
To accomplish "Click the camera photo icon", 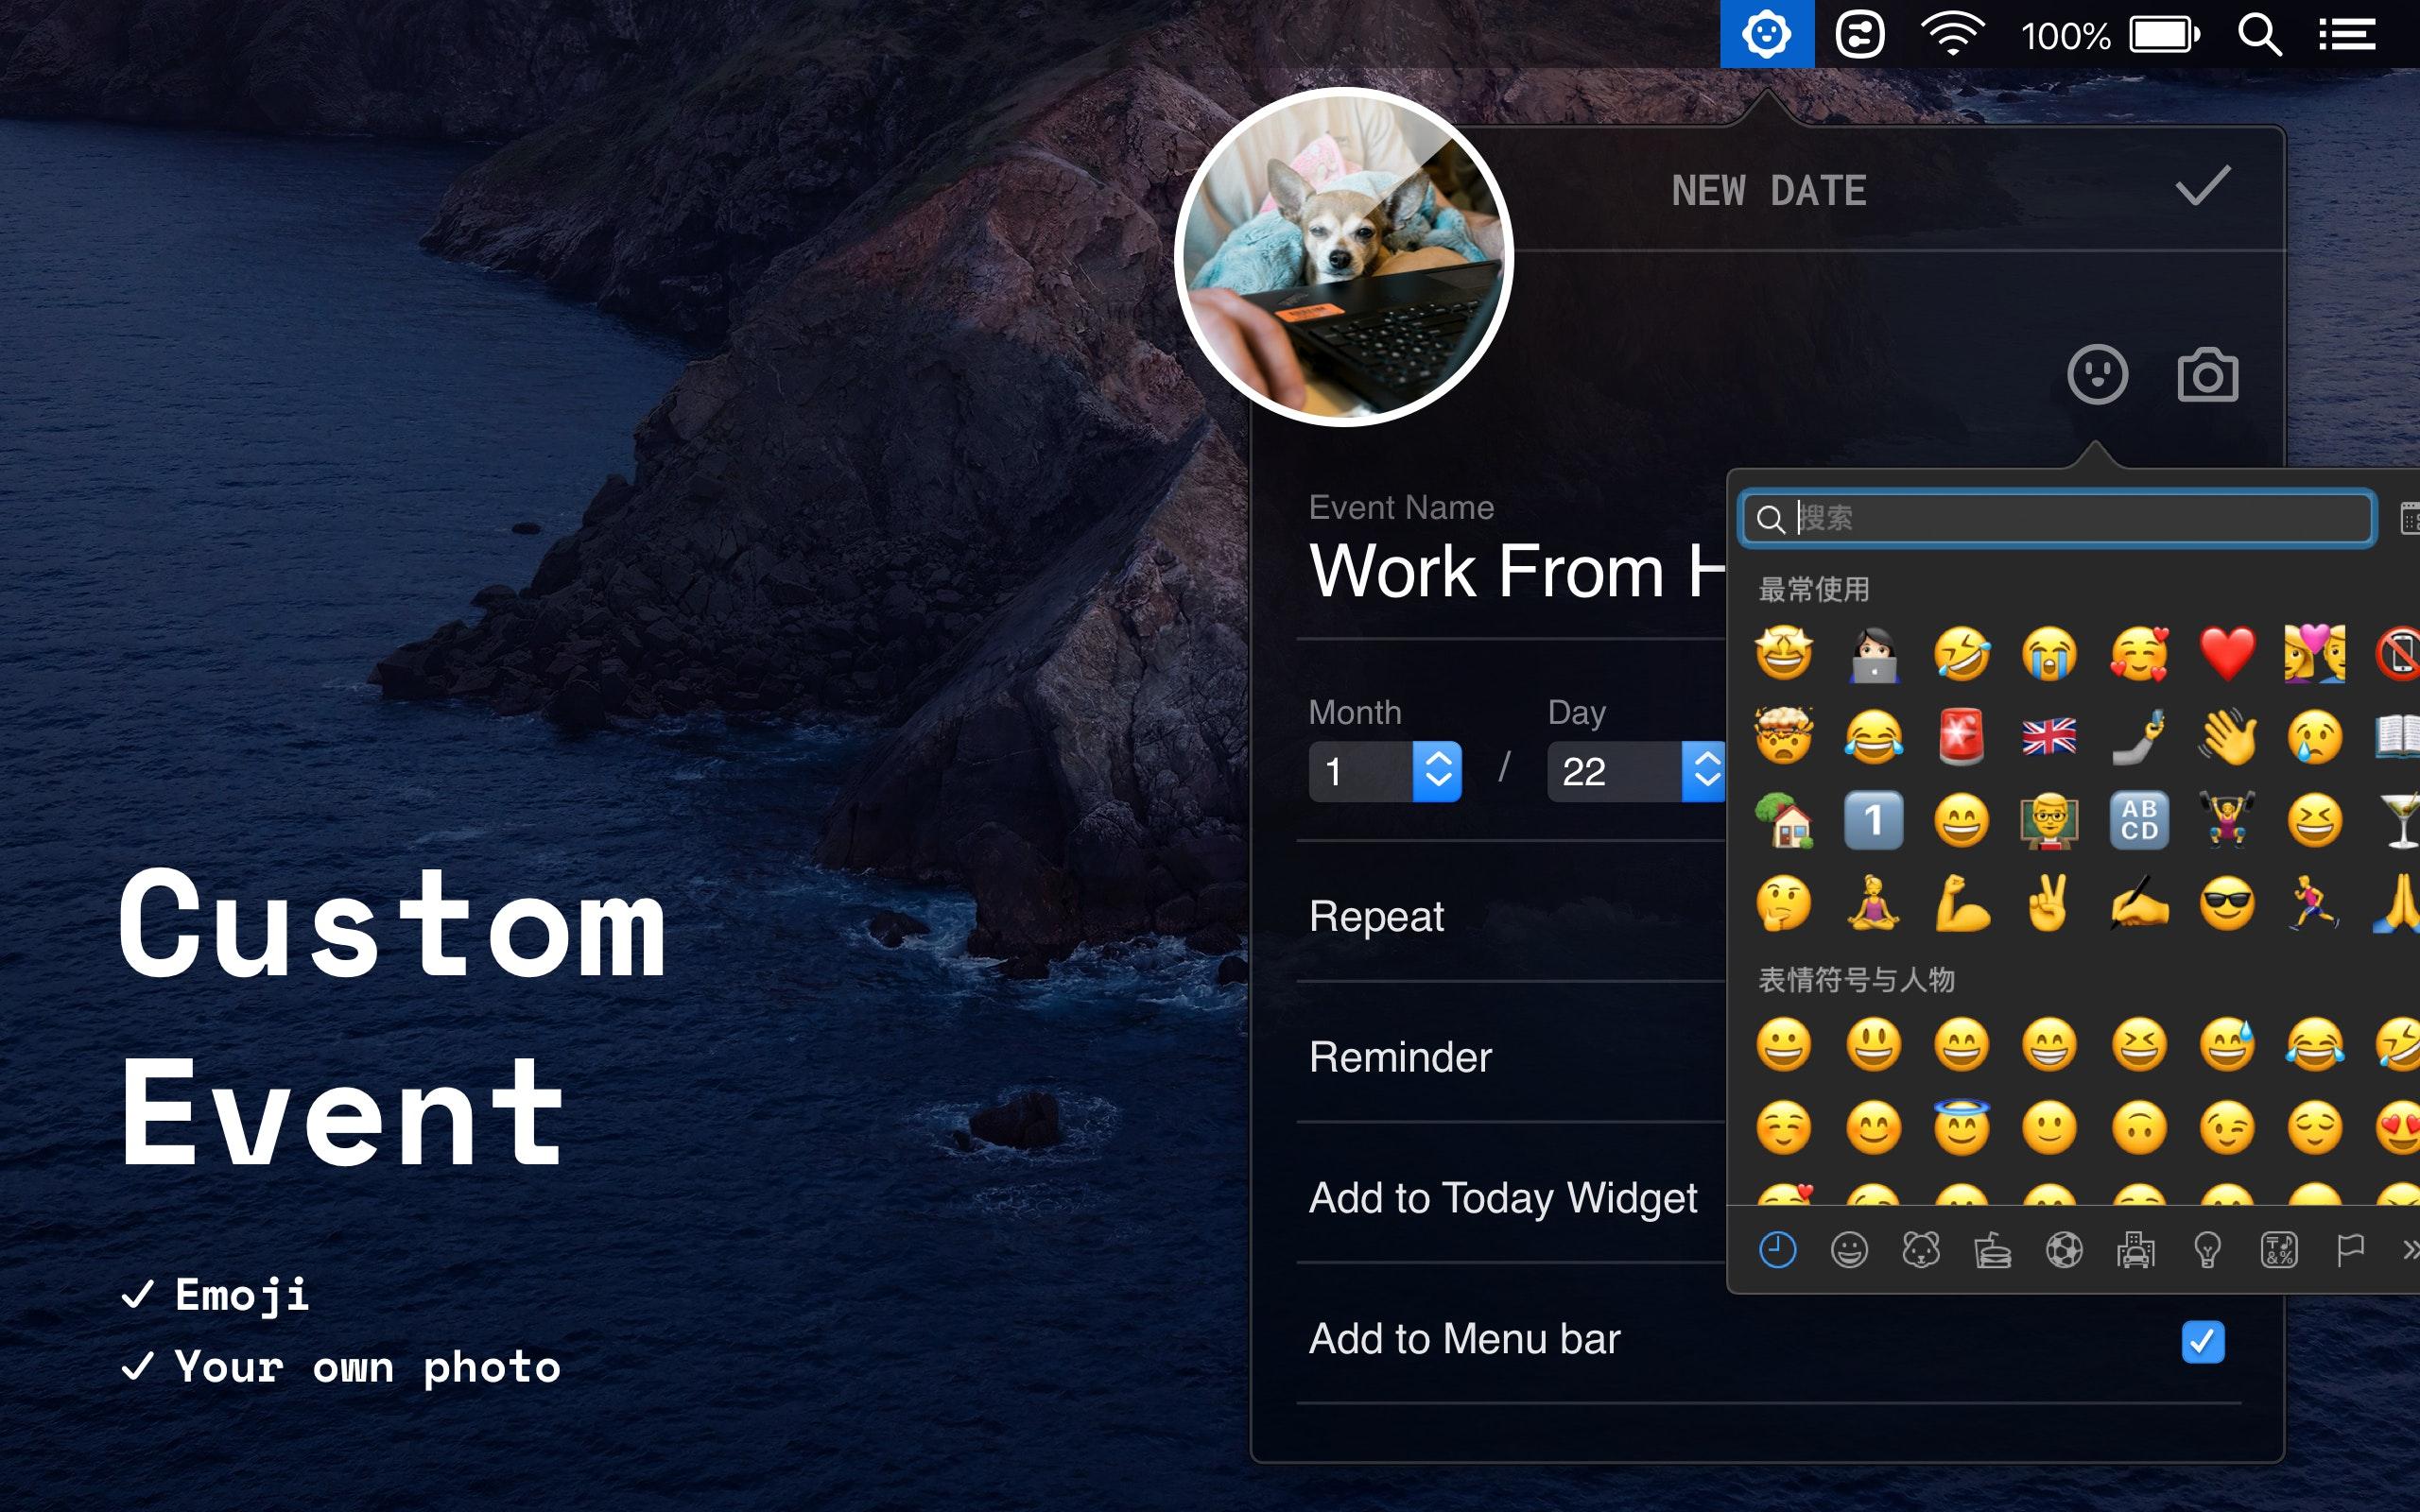I will 2207,376.
